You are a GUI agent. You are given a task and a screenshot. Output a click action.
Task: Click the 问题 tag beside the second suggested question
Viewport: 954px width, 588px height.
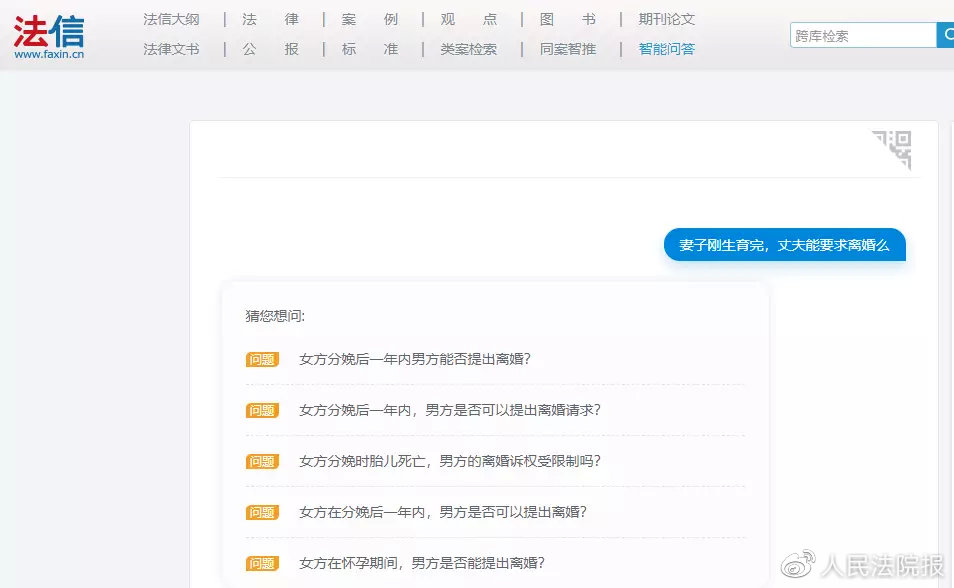[x=261, y=410]
